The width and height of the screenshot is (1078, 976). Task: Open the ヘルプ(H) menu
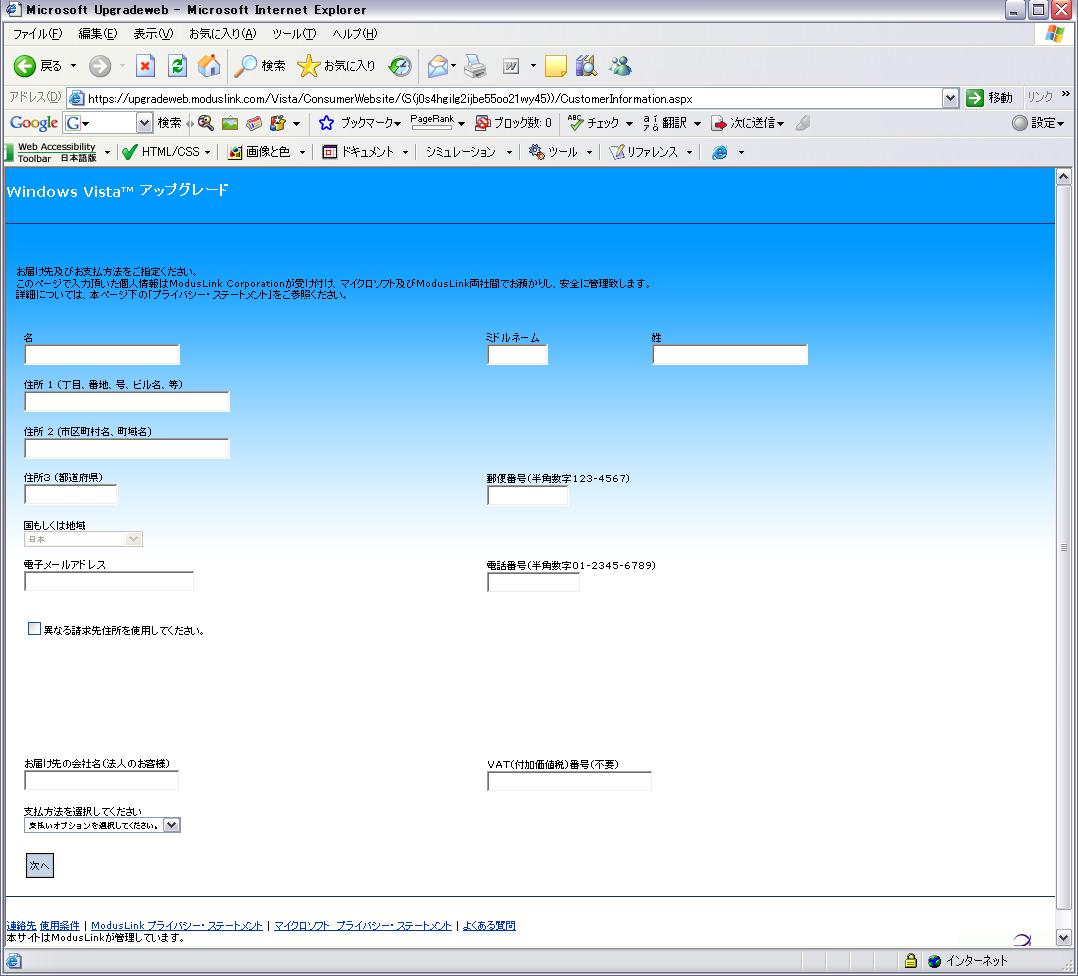pos(354,34)
